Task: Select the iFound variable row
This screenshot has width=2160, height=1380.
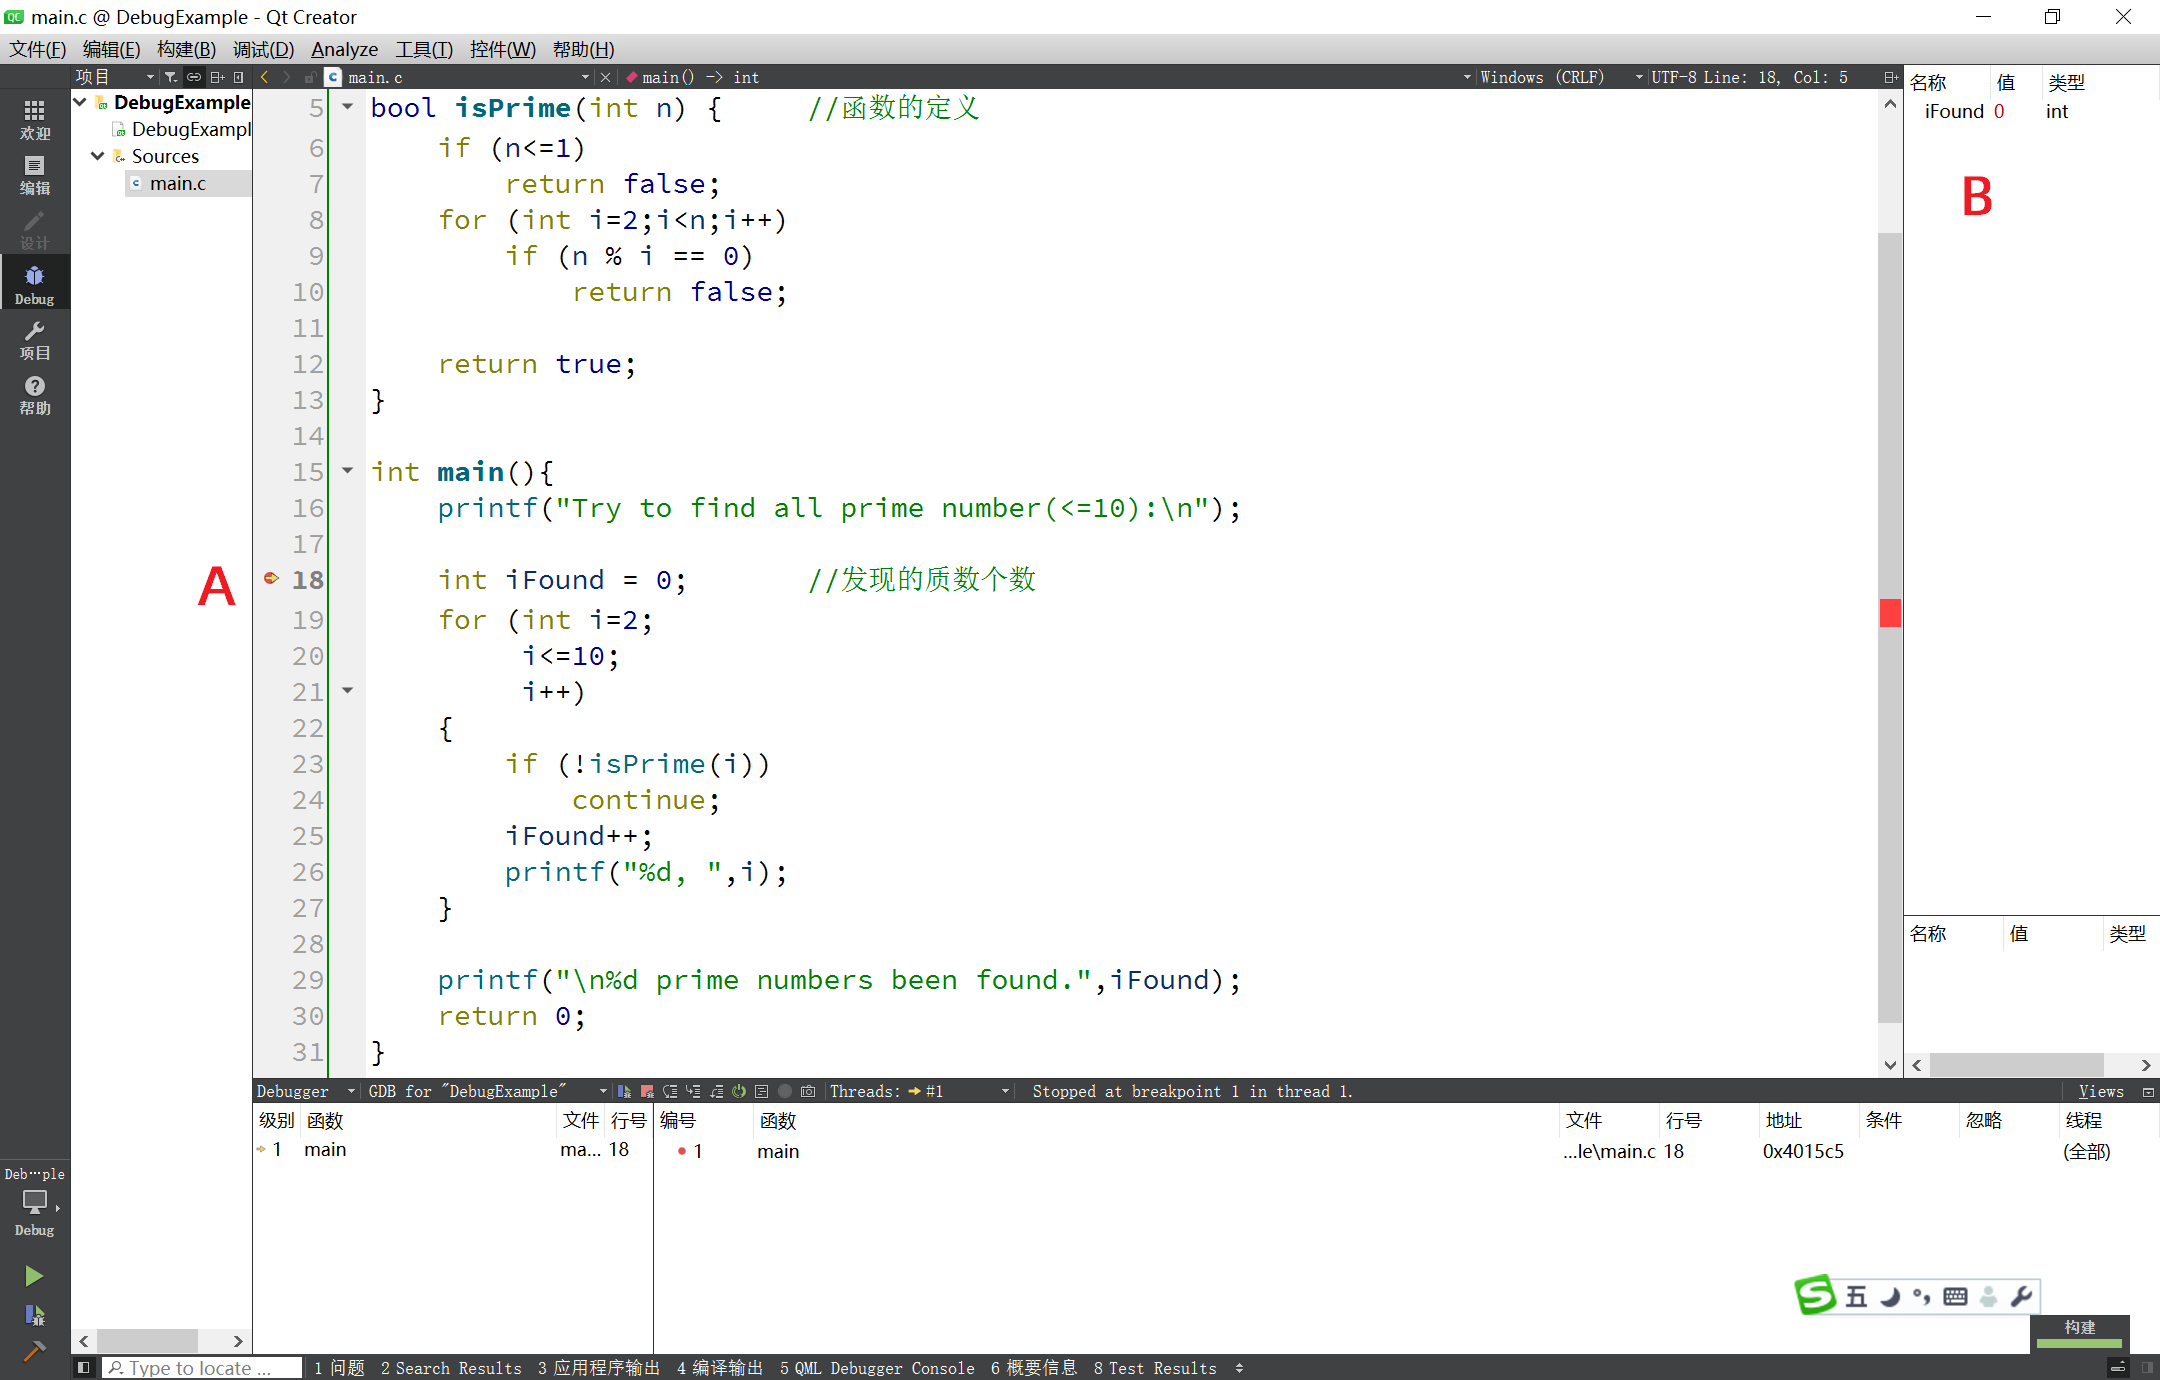Action: pyautogui.click(x=2030, y=111)
